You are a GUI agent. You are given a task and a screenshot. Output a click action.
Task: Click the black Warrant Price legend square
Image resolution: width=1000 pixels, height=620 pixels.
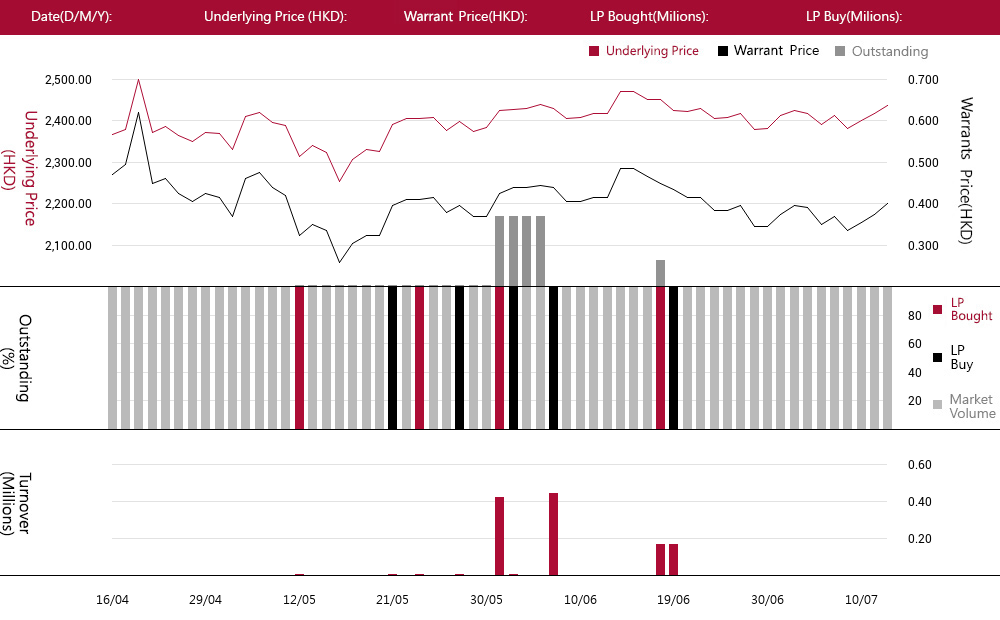point(723,51)
